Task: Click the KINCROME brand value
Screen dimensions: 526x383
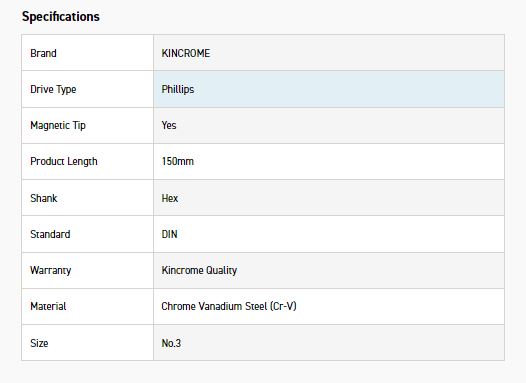Action: point(186,53)
